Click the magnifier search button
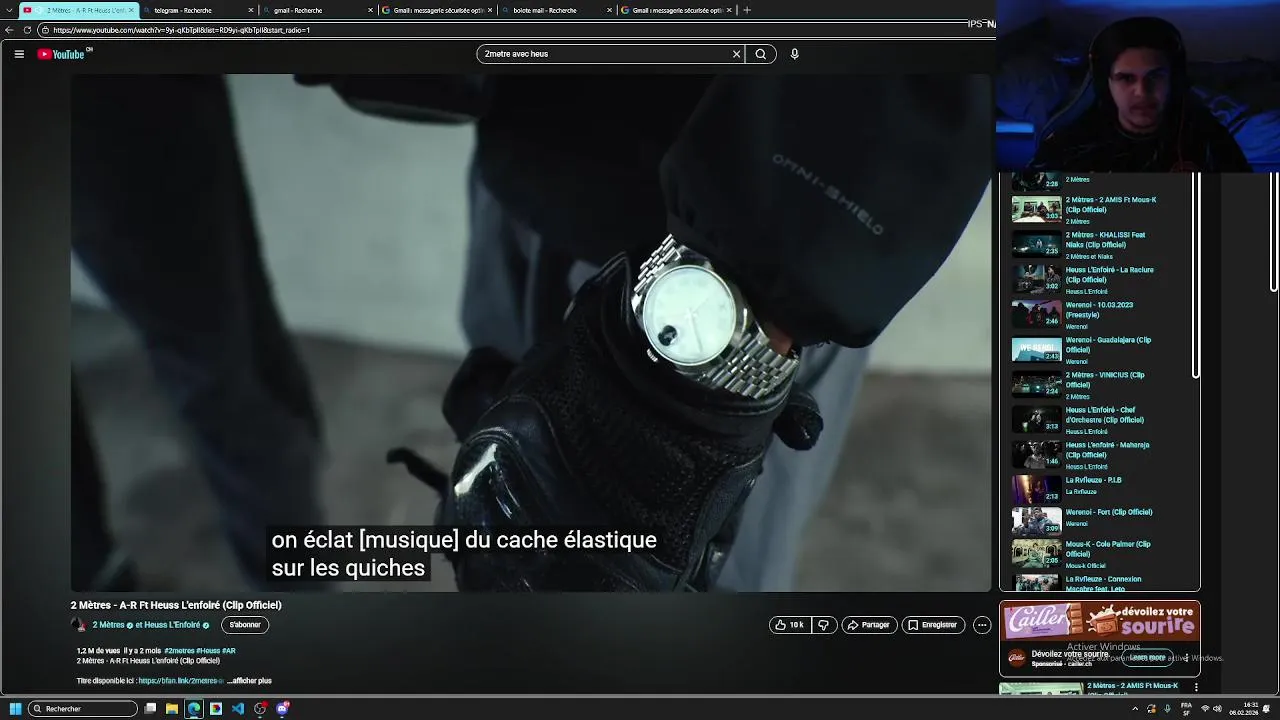 [x=761, y=54]
